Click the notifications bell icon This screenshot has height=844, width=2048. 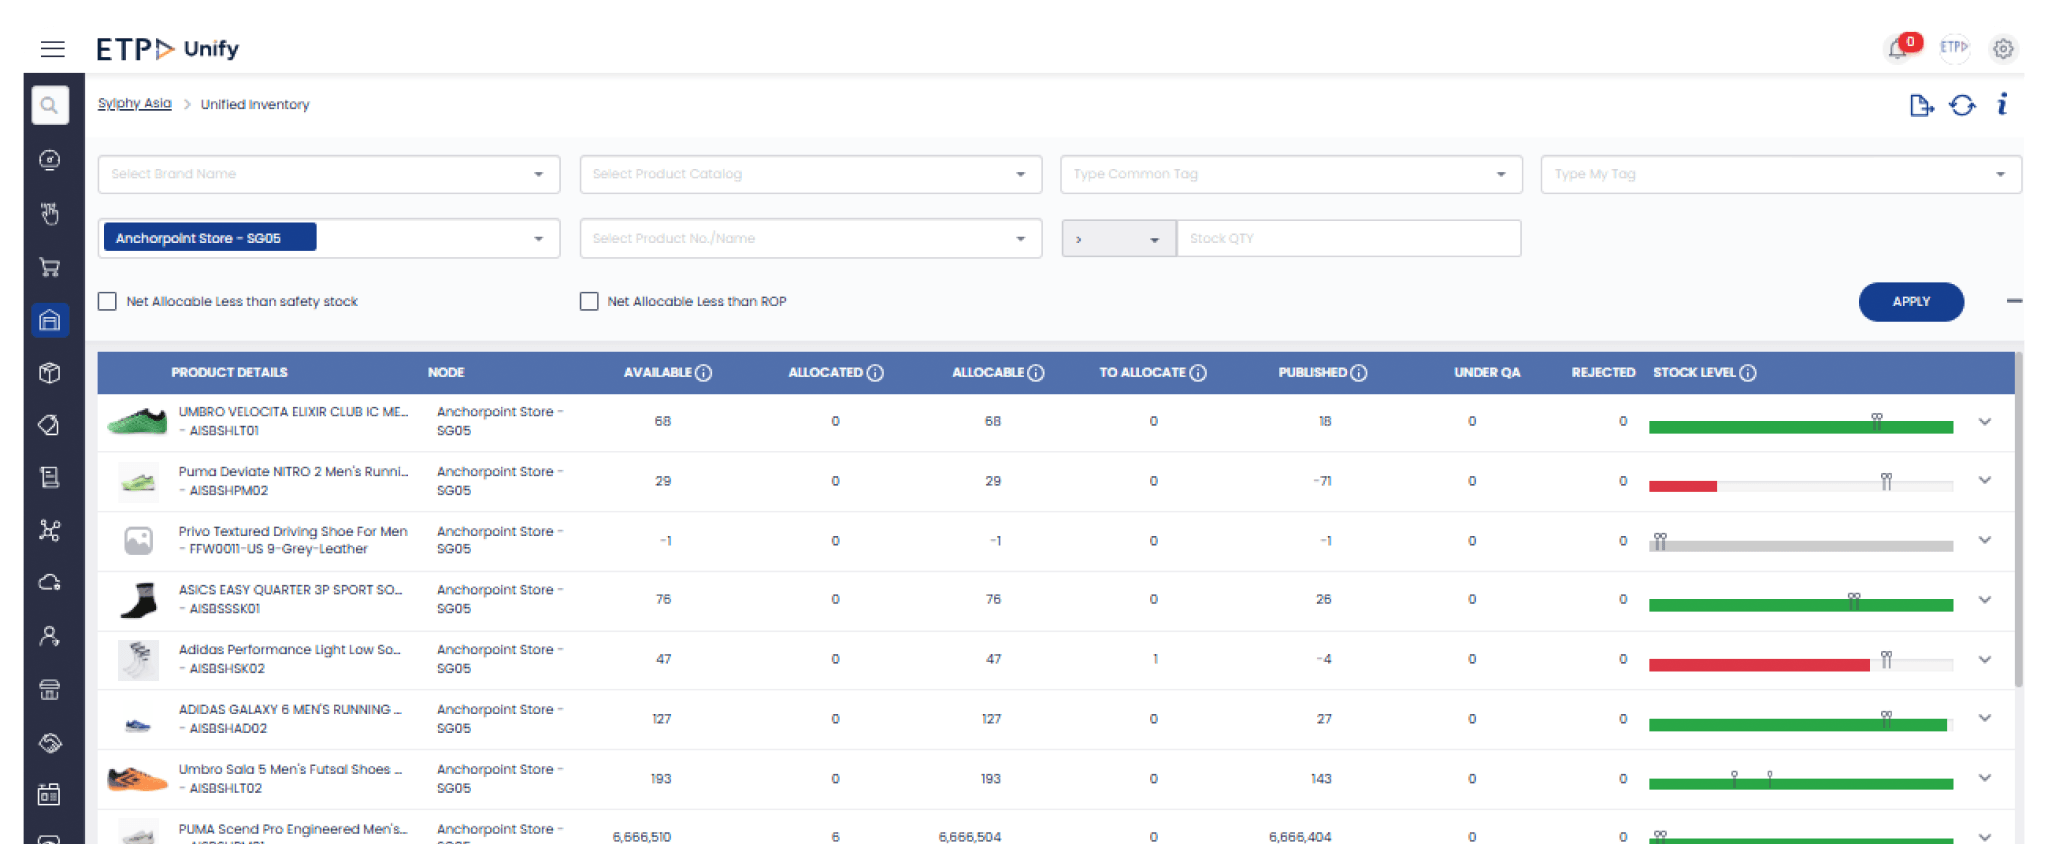pos(1897,49)
